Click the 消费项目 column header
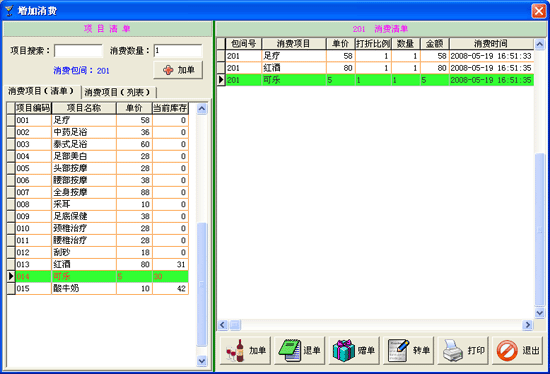The image size is (550, 374). pos(294,44)
